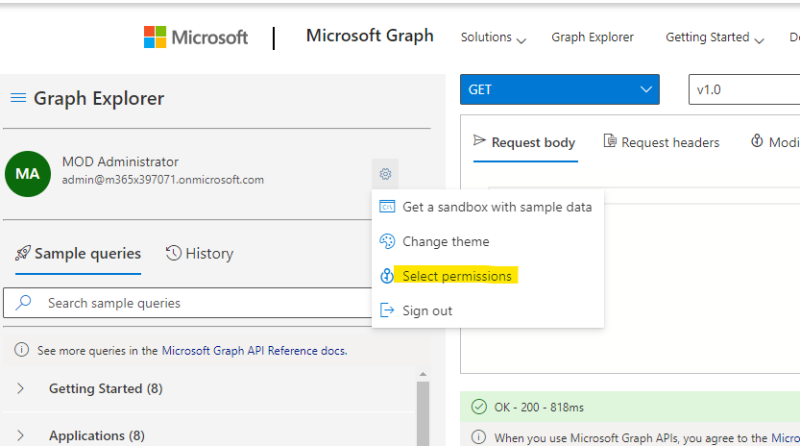Screen dimensions: 800x446
Task: Open the Graph Explorer nav link
Action: pos(592,37)
